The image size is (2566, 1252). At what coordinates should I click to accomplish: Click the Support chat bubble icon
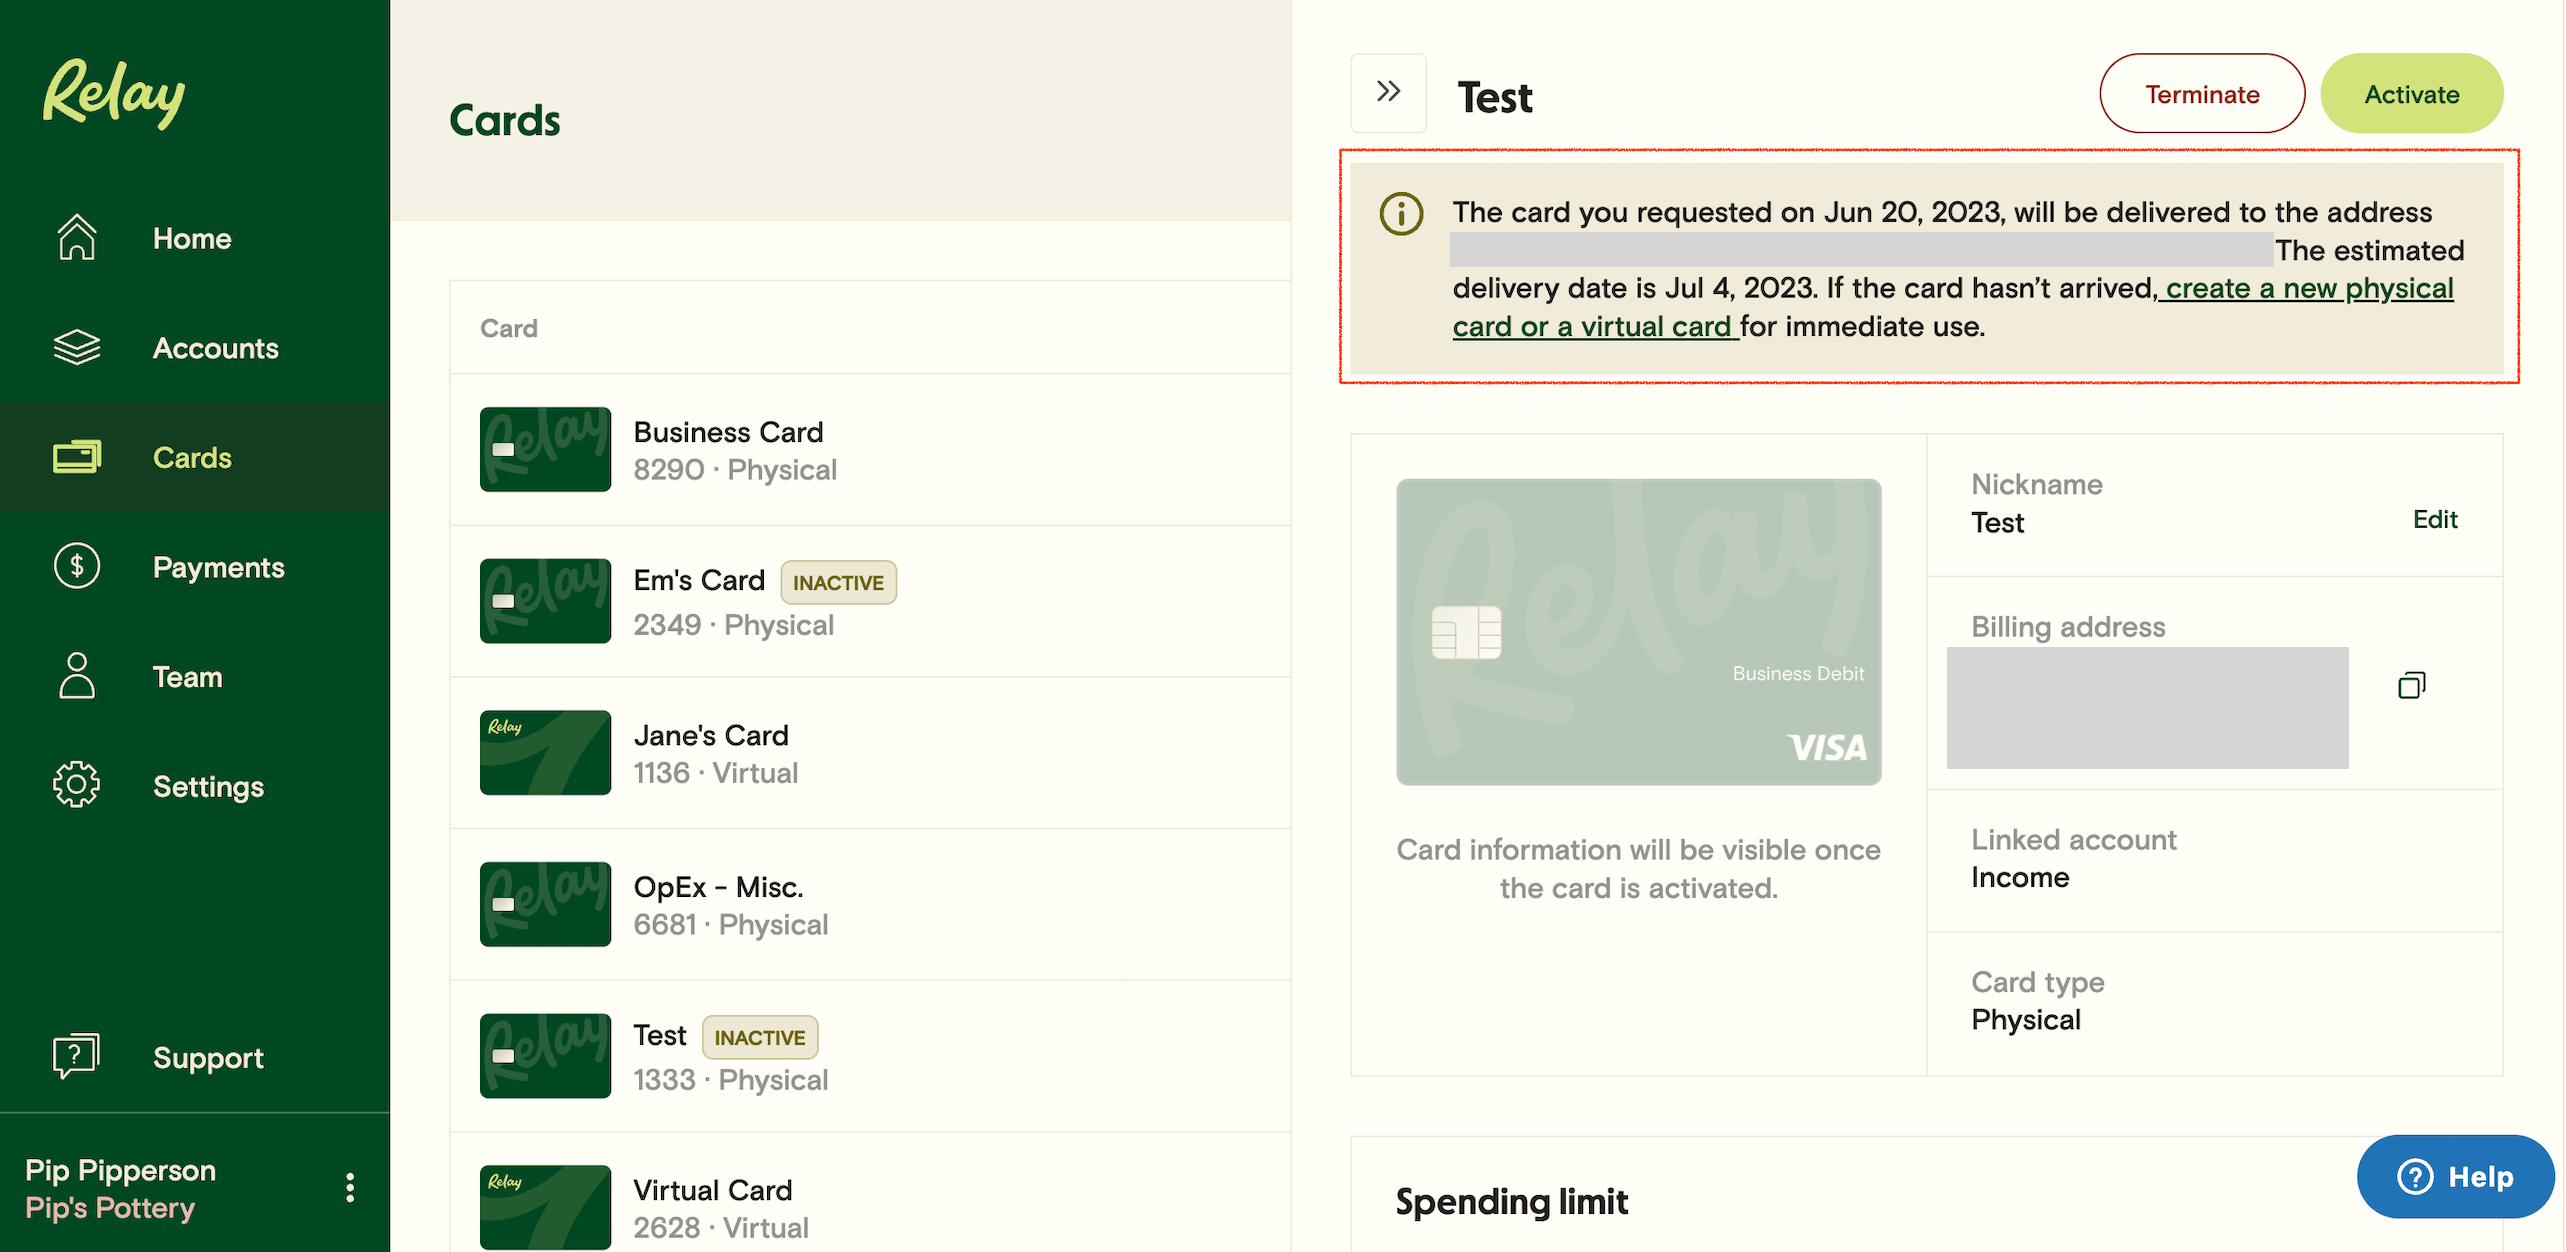click(x=76, y=1056)
